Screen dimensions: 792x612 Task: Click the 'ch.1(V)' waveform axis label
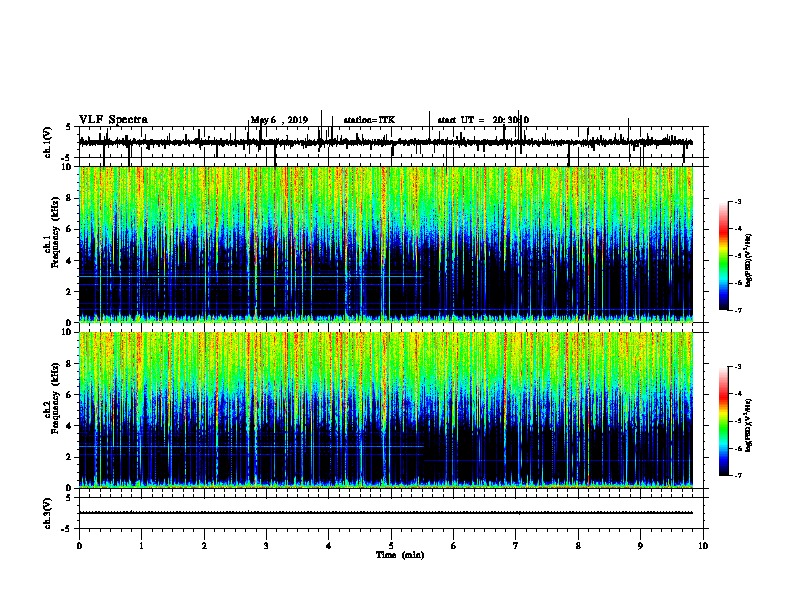tap(48, 142)
